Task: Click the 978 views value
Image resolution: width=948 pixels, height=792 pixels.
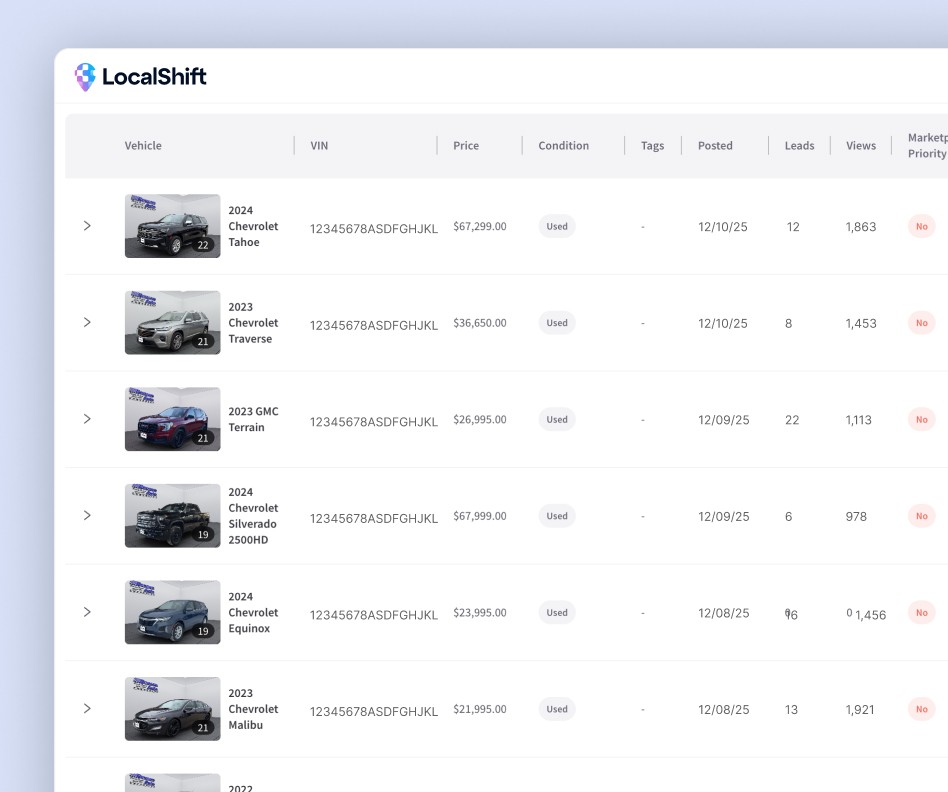Action: [856, 516]
